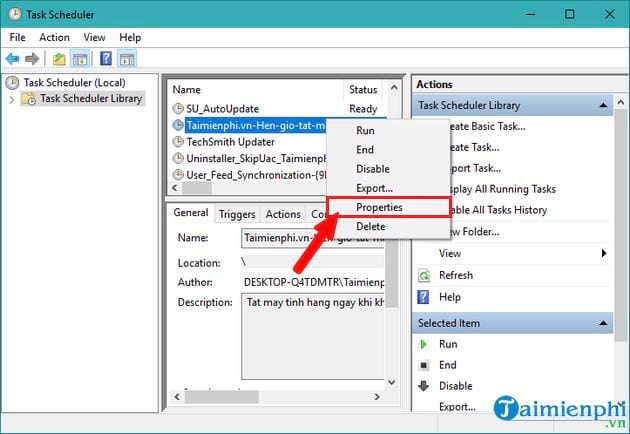Toggle the Show/Hide Action Pane icon
The width and height of the screenshot is (630, 434).
pos(127,59)
